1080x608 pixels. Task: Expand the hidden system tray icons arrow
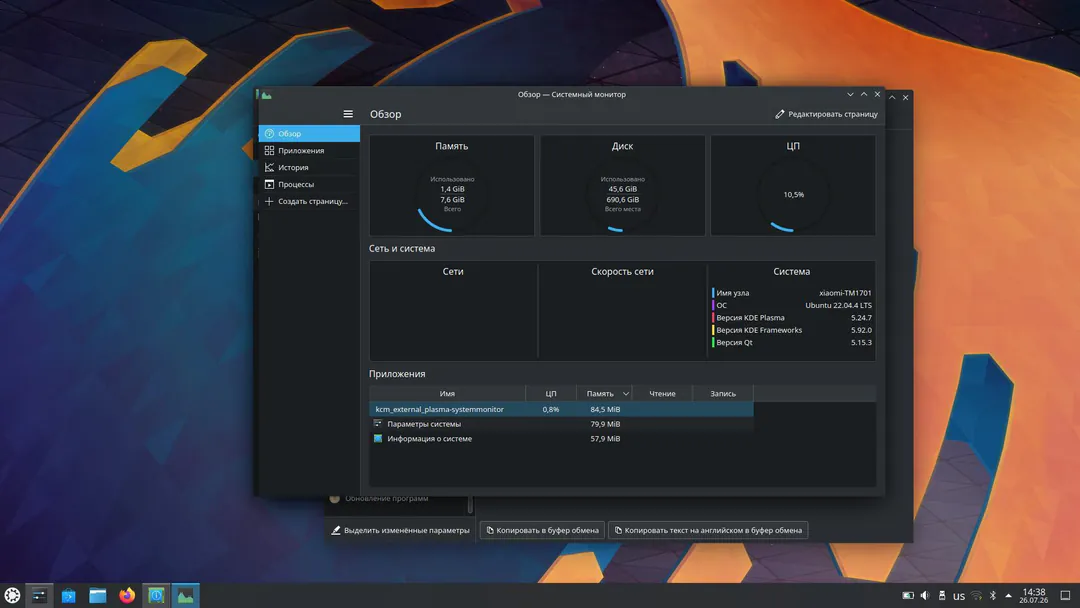[1008, 595]
